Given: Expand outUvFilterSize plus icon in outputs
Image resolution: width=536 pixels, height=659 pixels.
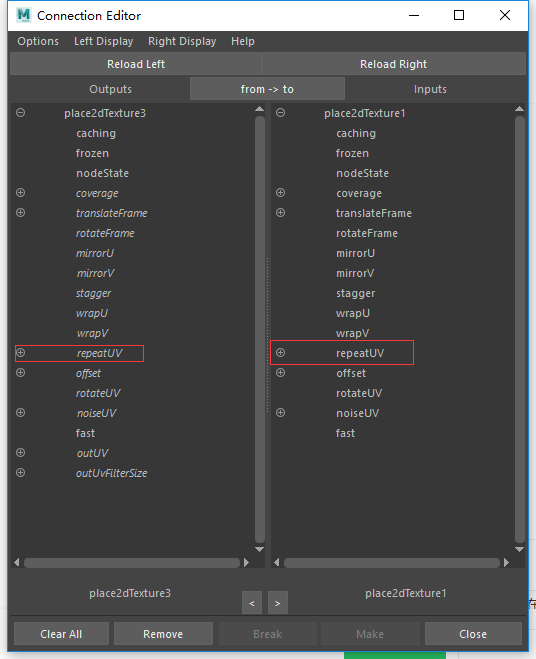Looking at the screenshot, I should pyautogui.click(x=21, y=472).
